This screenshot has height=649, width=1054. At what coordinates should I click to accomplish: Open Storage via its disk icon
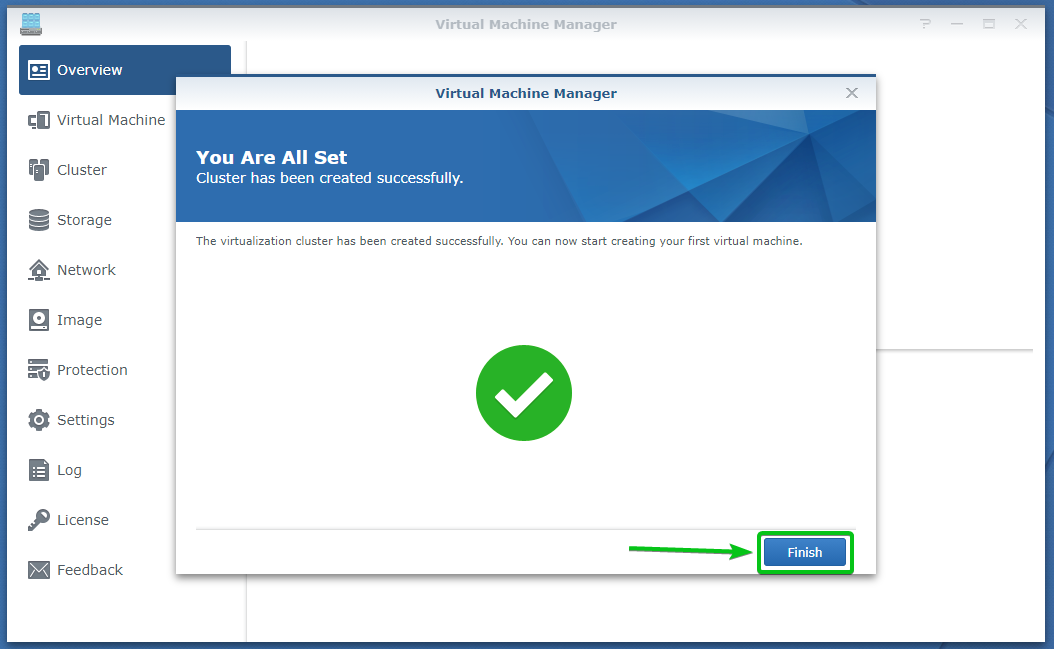point(39,220)
